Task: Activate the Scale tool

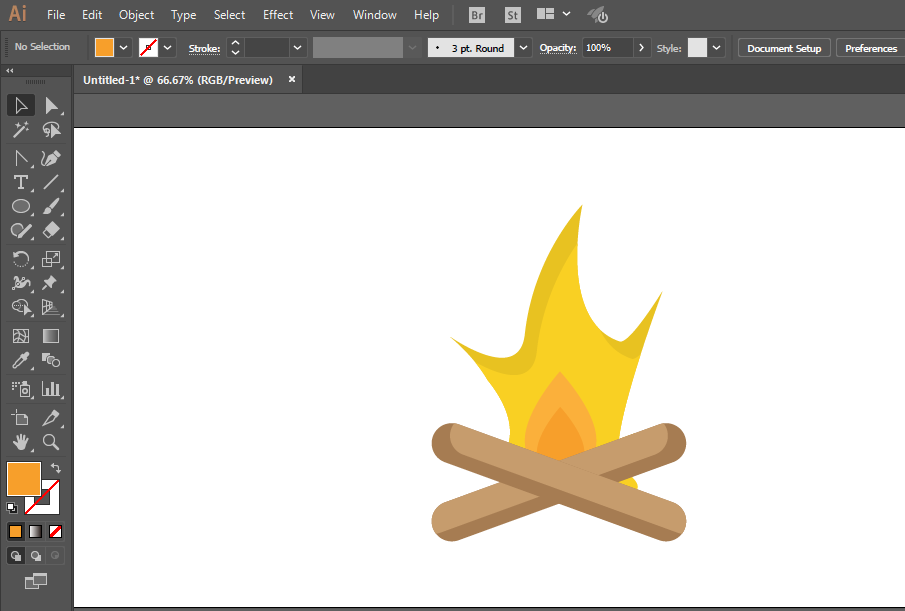Action: pos(51,259)
